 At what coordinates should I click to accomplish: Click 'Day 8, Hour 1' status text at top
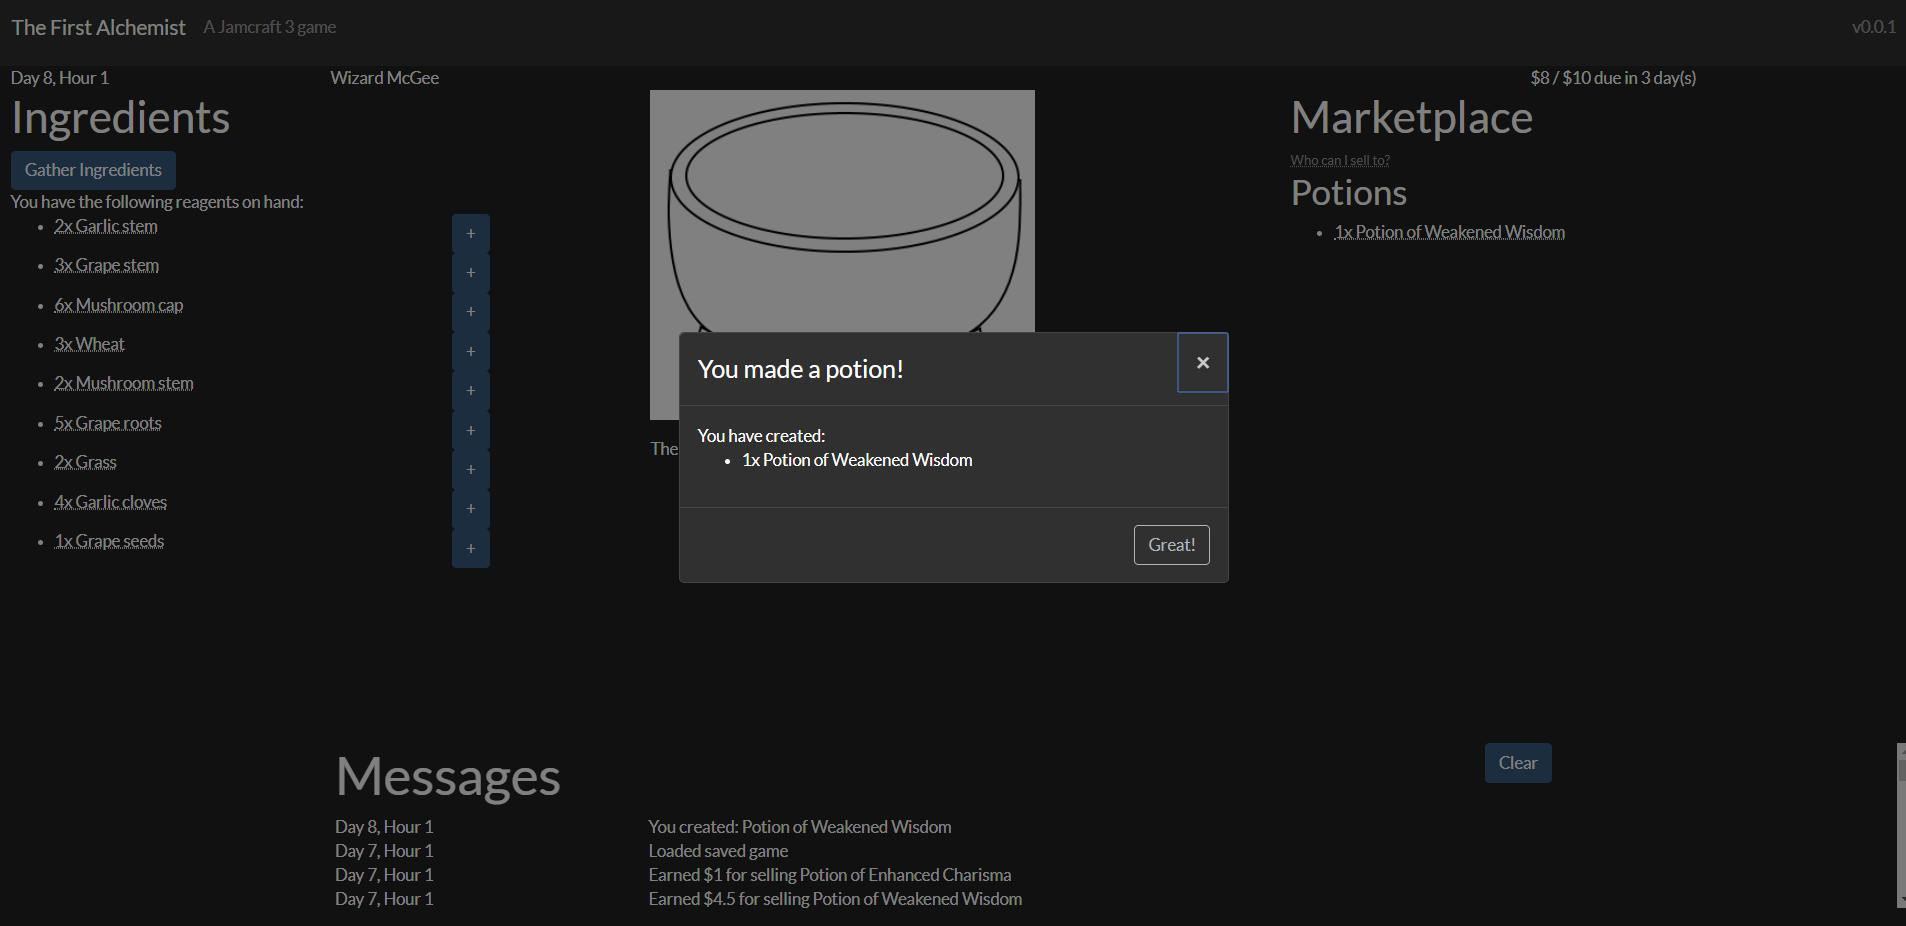coord(60,78)
